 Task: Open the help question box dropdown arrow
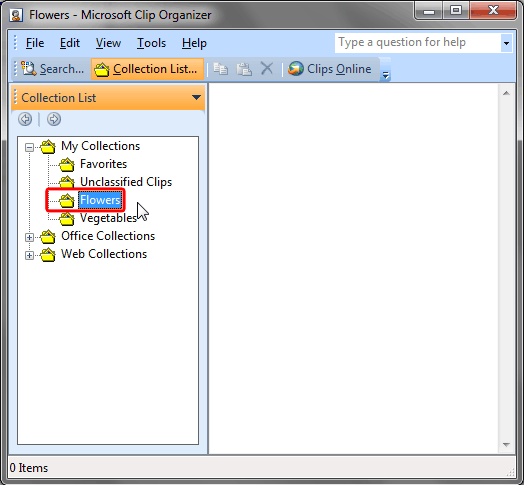[x=506, y=43]
